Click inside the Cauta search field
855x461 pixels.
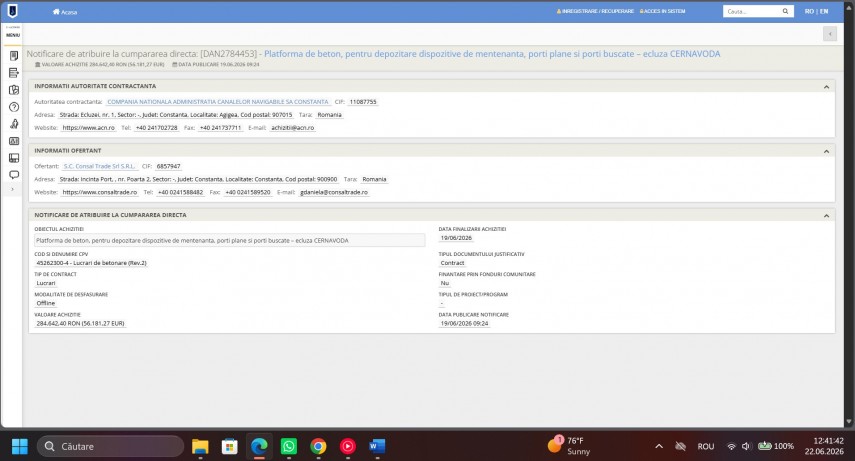click(x=751, y=11)
